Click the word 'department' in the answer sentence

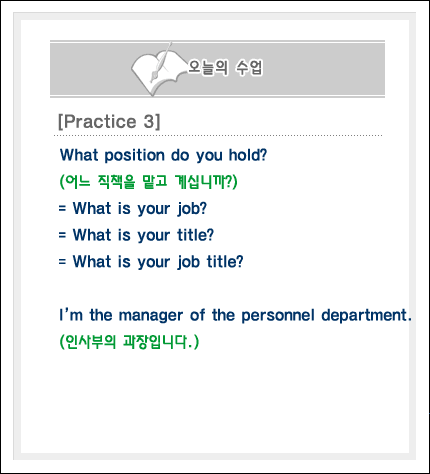[x=364, y=316]
